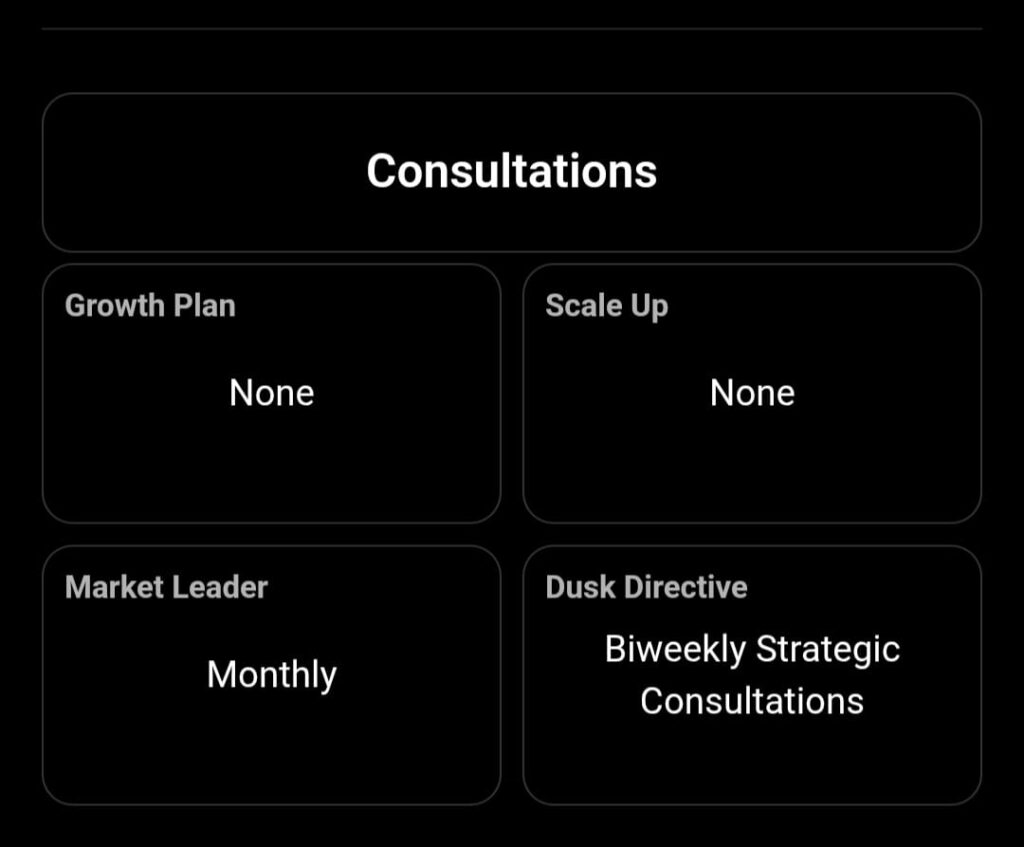The height and width of the screenshot is (847, 1024).
Task: Click the word Strategic in Dusk Directive
Action: (x=828, y=650)
